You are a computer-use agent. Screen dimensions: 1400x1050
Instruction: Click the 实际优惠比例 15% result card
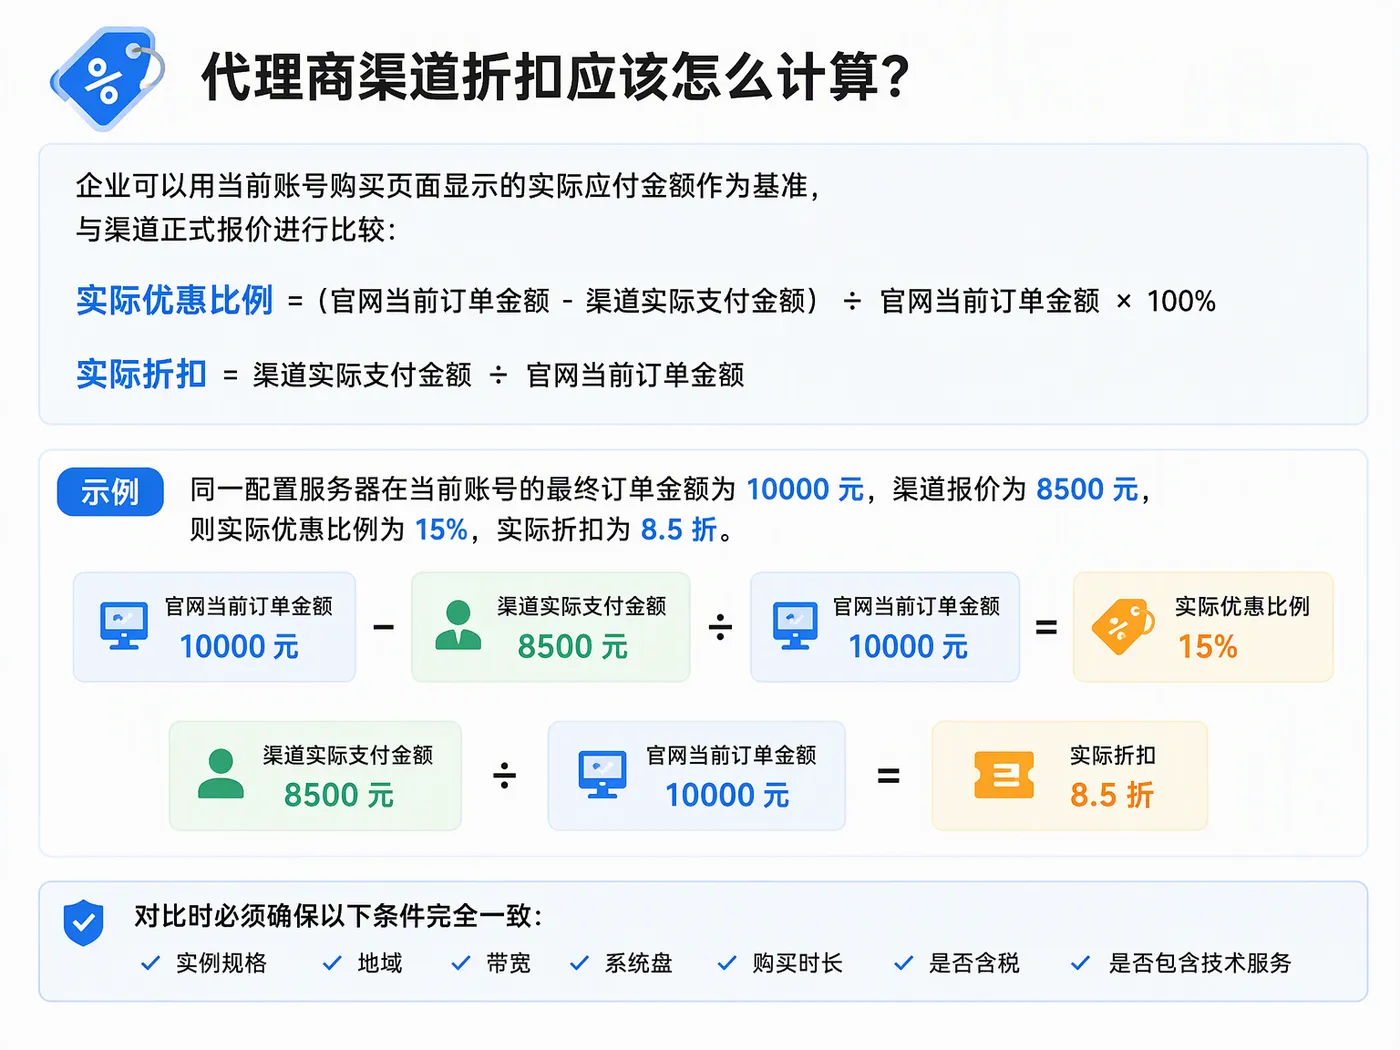(x=1203, y=627)
